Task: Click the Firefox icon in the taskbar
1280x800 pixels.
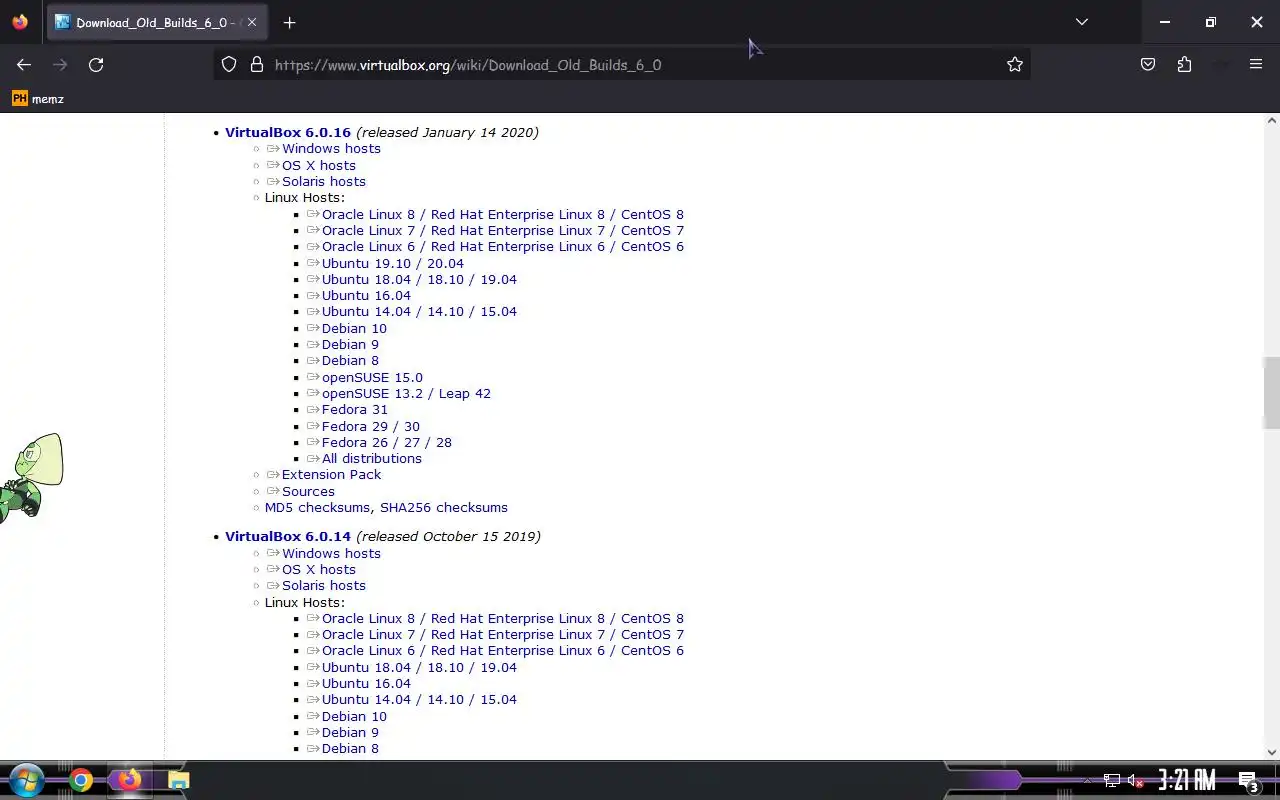Action: (x=129, y=780)
